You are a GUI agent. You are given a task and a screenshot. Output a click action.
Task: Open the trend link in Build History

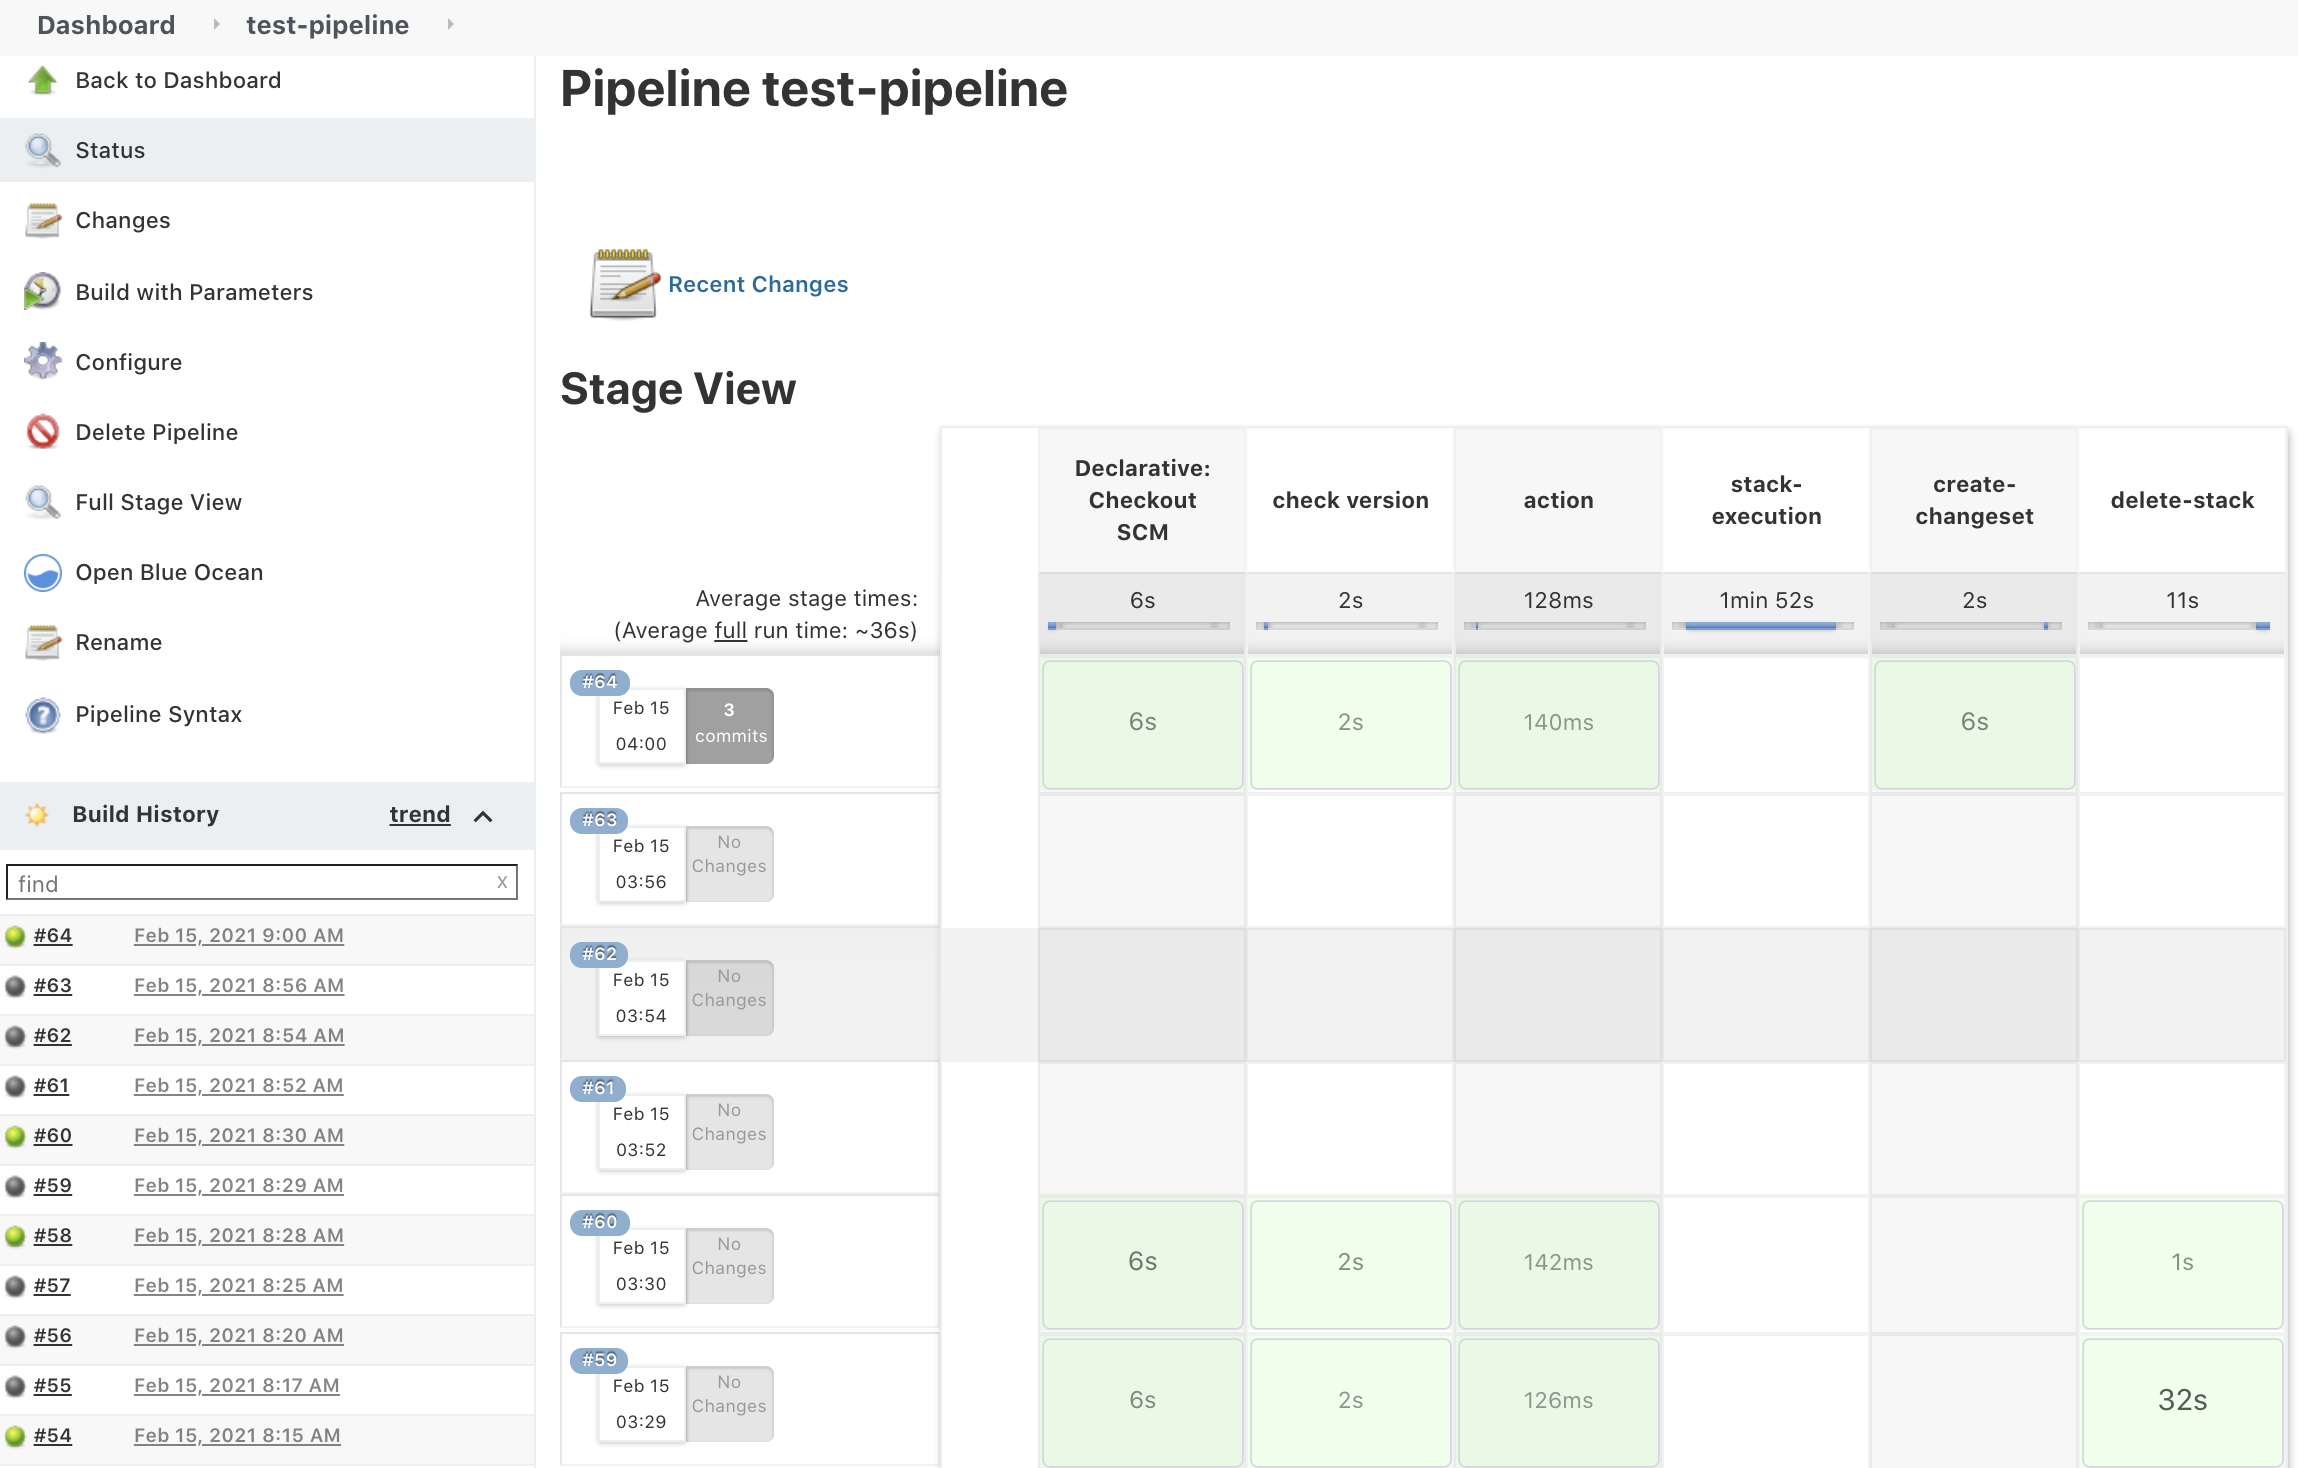coord(418,813)
